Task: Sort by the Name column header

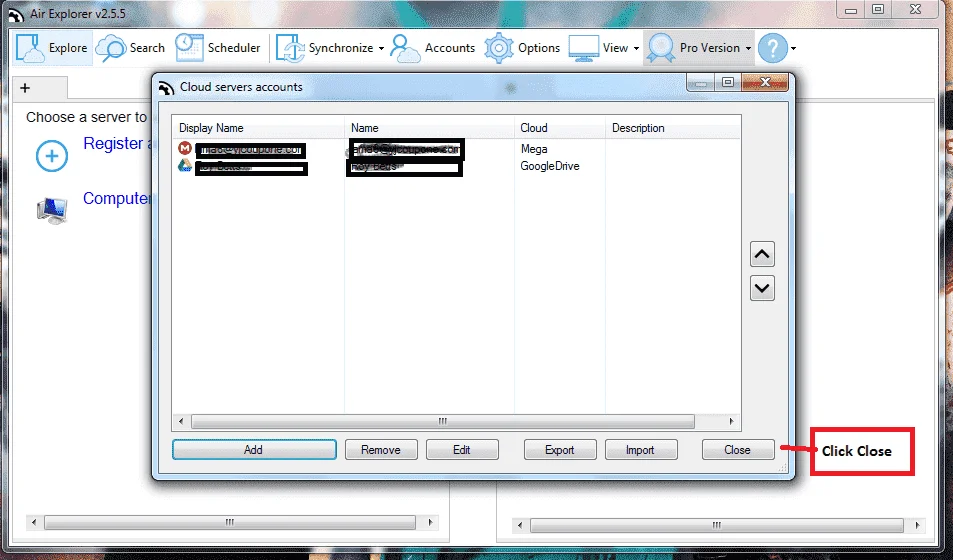Action: point(430,128)
